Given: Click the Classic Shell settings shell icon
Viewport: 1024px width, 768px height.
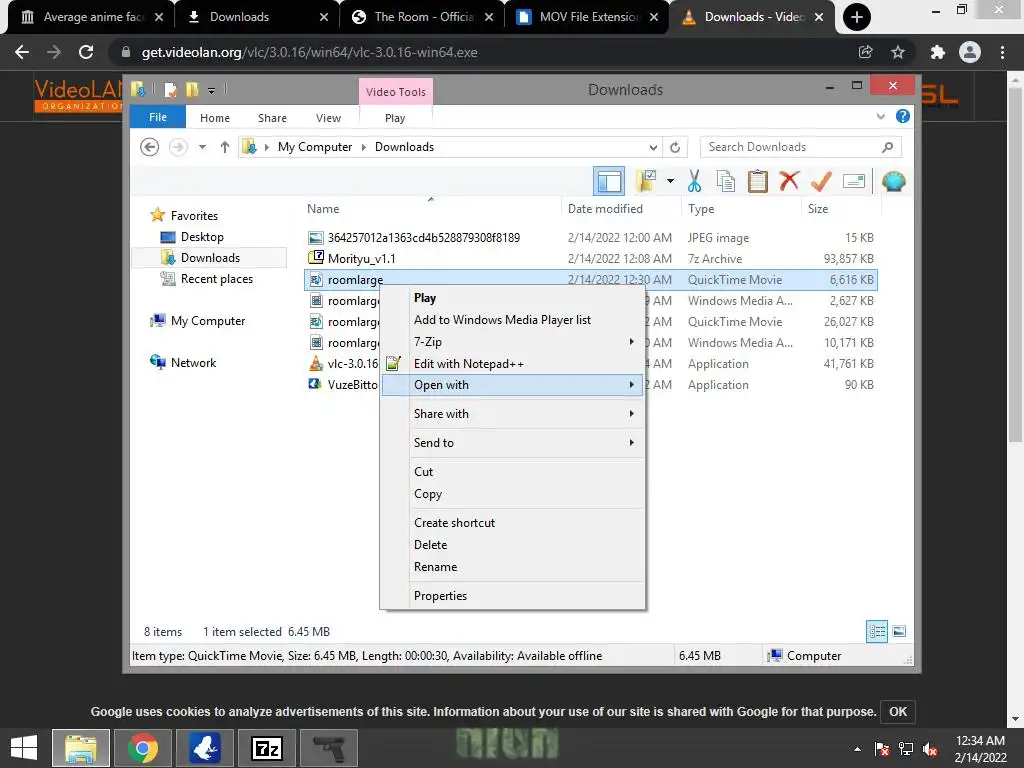Looking at the screenshot, I should click(893, 181).
